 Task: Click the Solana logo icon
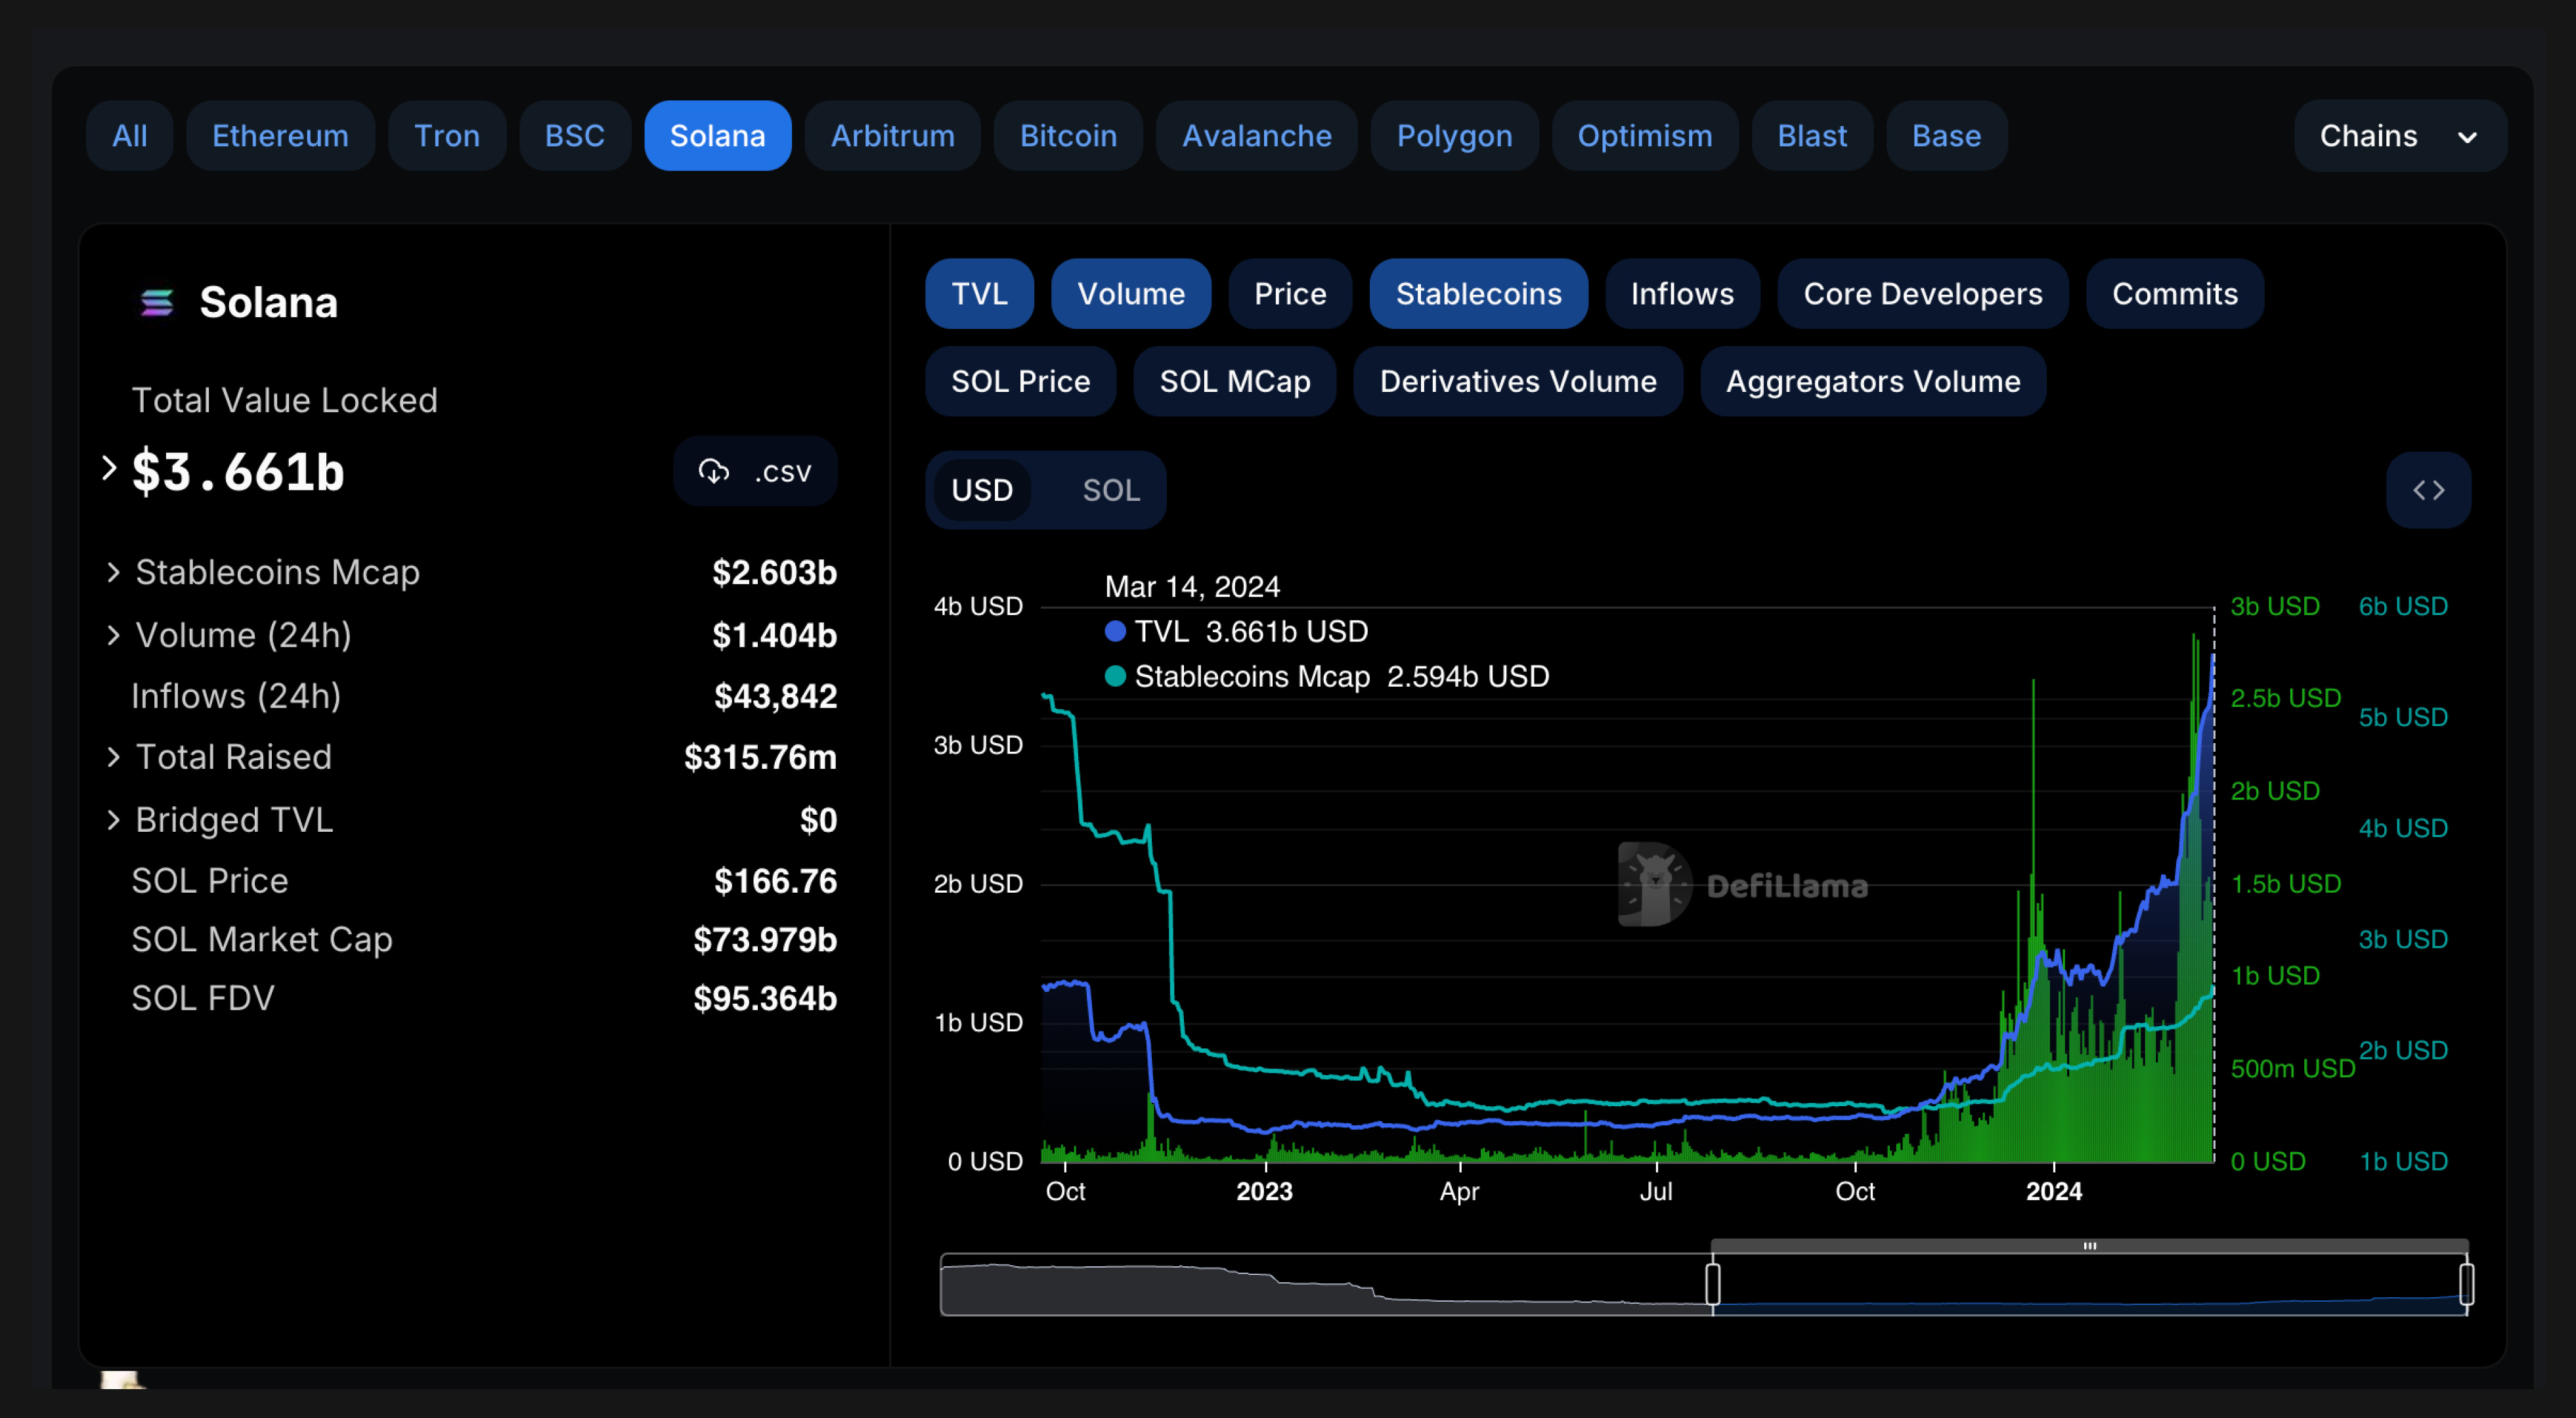click(157, 302)
